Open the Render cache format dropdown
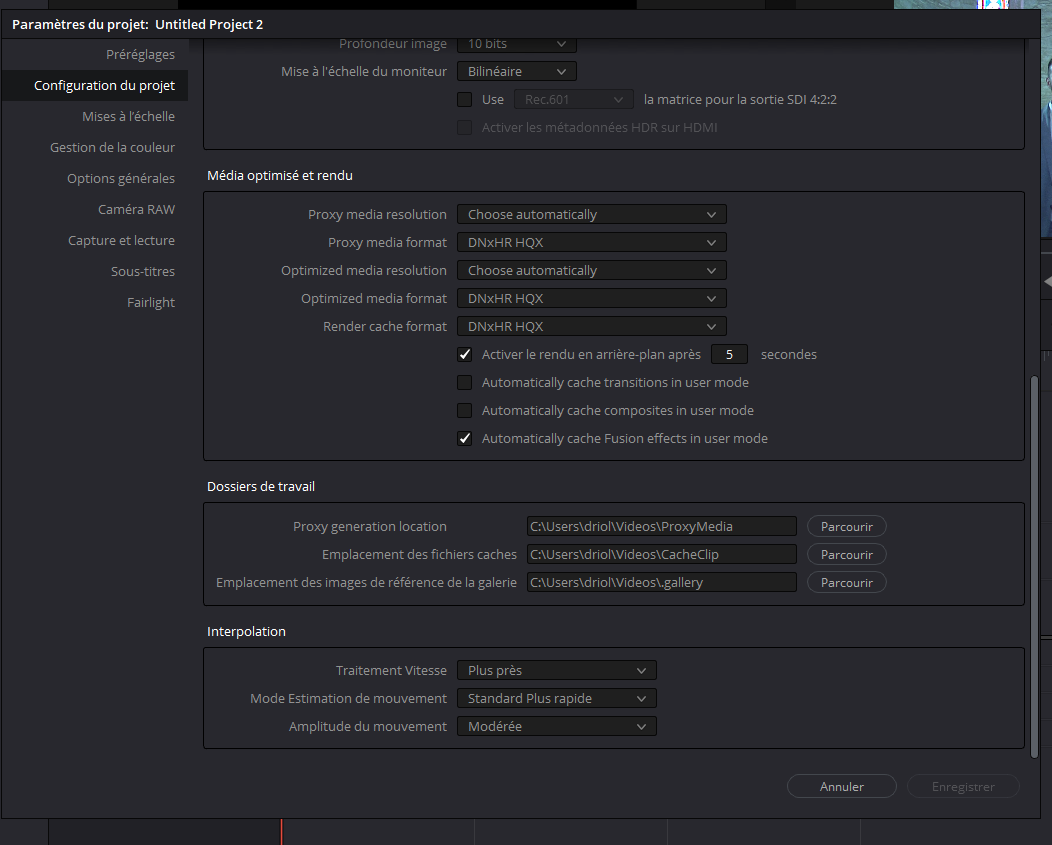Viewport: 1052px width, 845px height. (591, 326)
